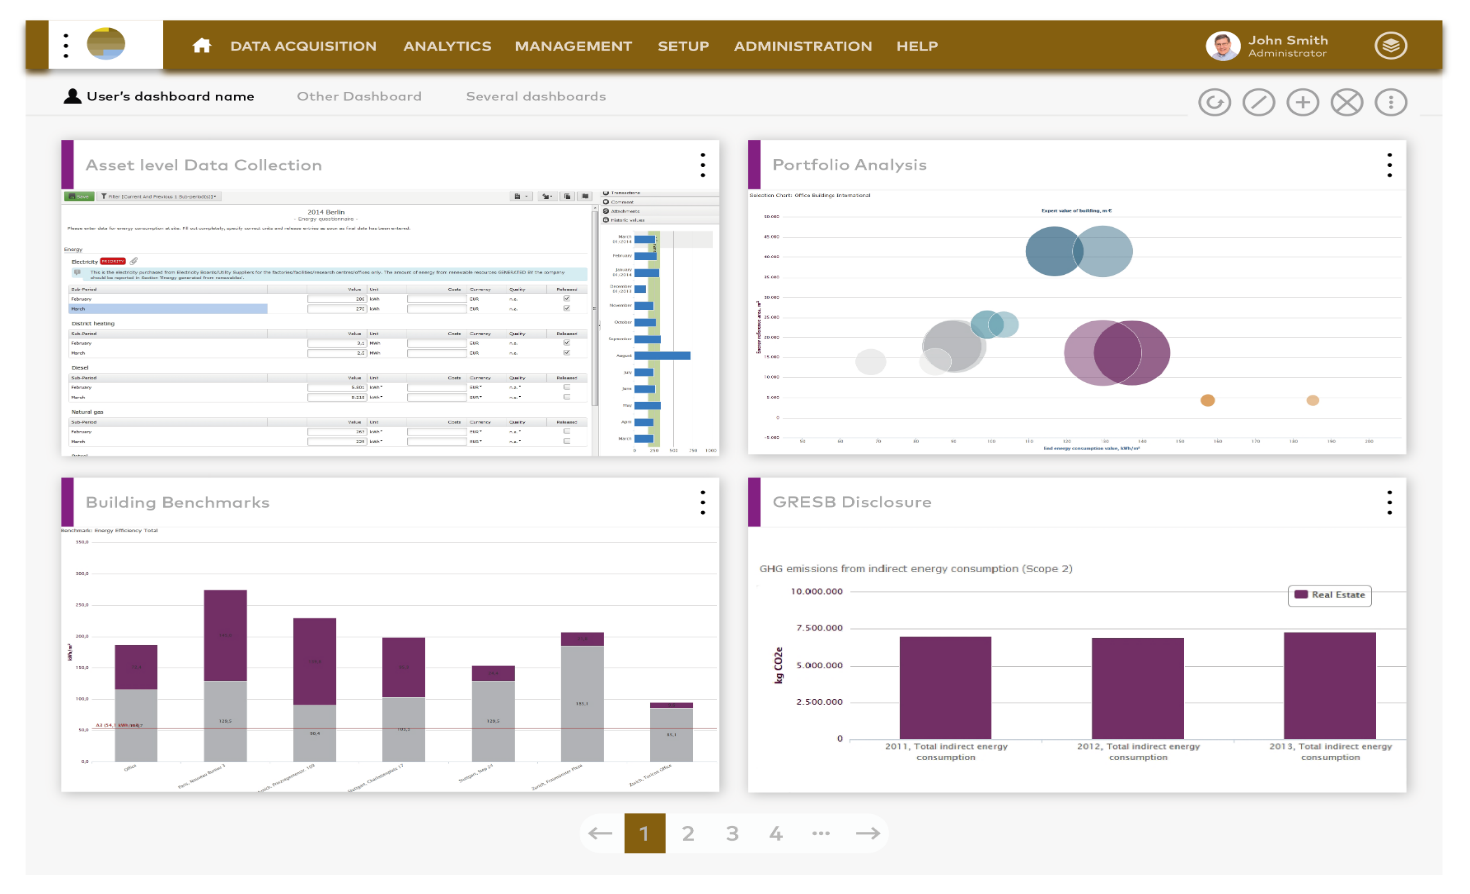
Task: Click John Smith's profile avatar
Action: point(1223,46)
